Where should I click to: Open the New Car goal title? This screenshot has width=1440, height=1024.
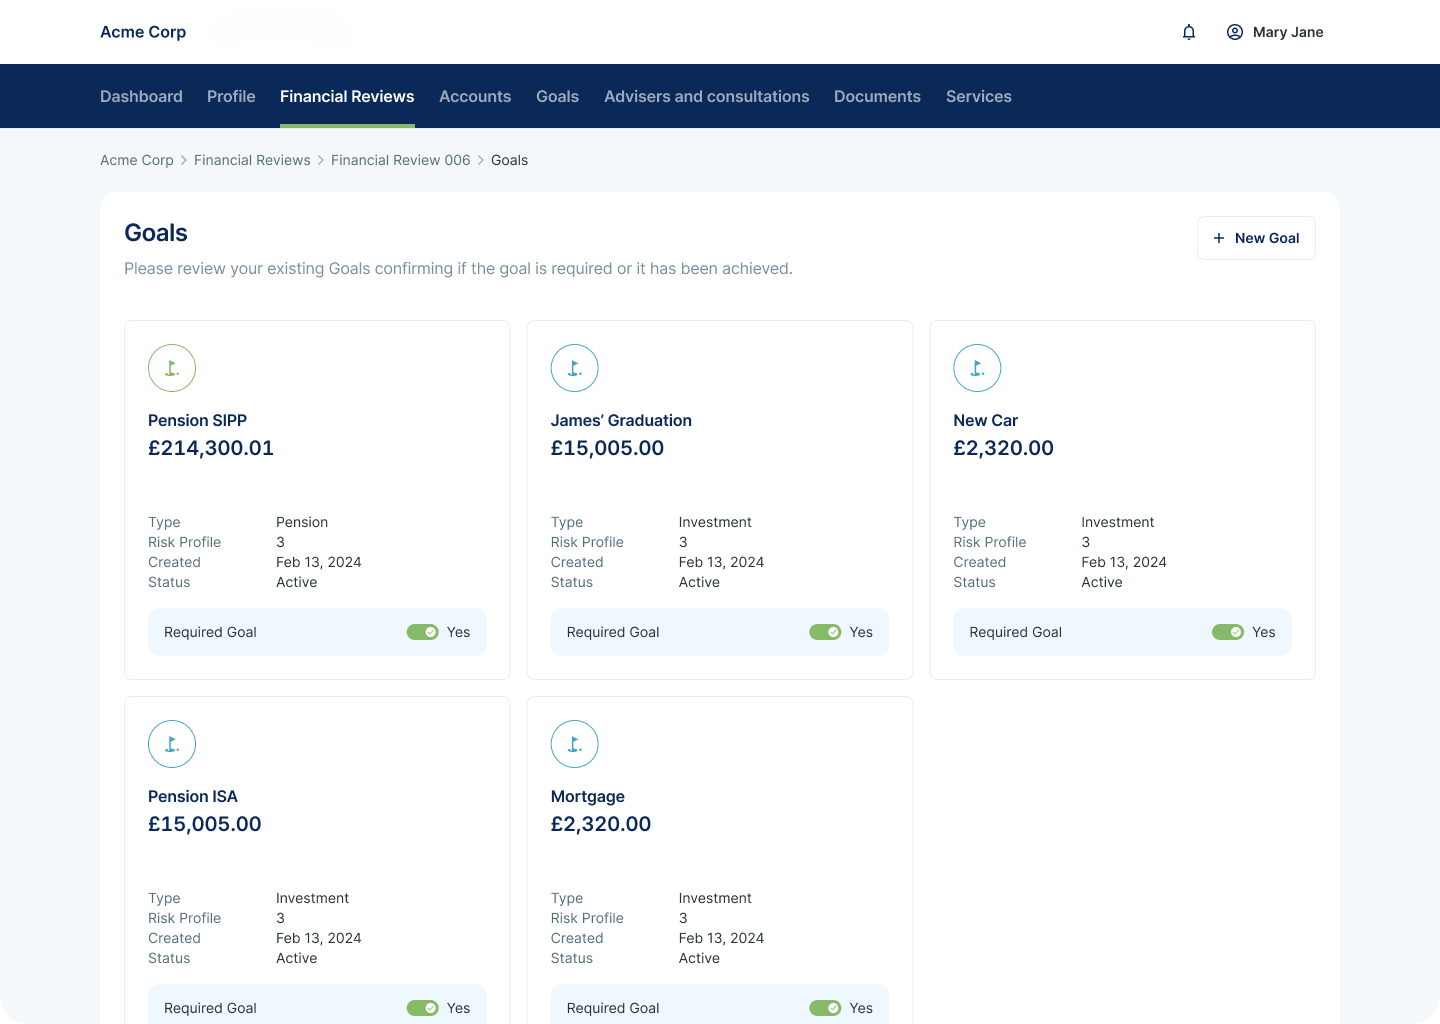point(985,420)
